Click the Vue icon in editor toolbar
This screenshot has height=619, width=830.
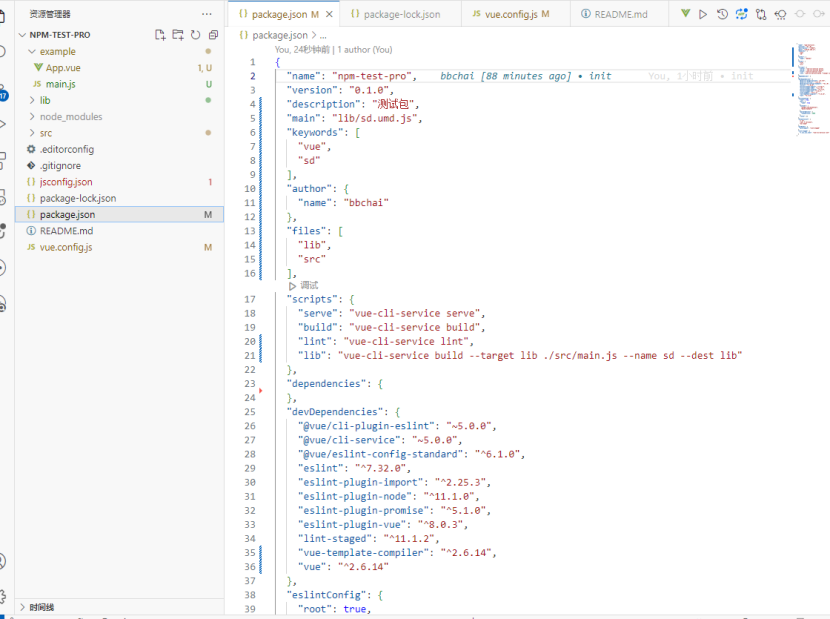[x=685, y=14]
